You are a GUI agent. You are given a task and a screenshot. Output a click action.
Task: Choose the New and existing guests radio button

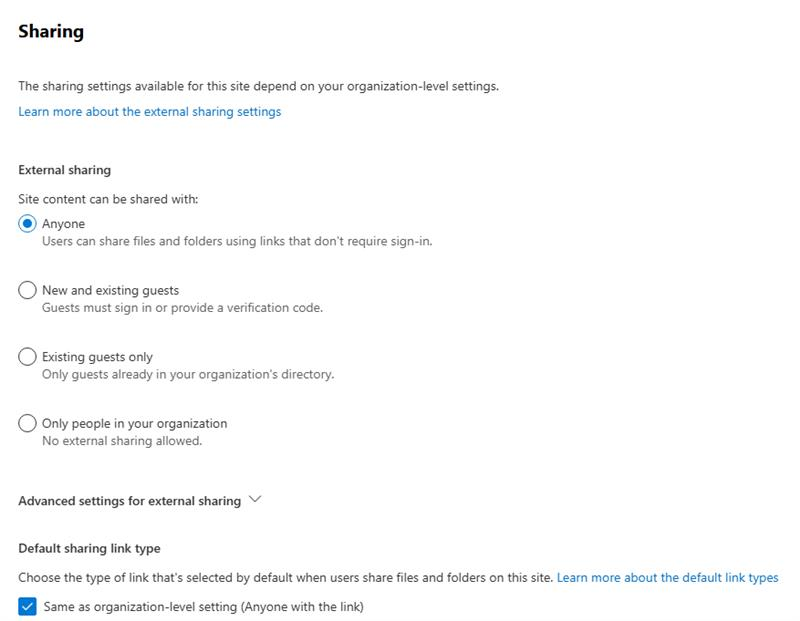pyautogui.click(x=27, y=290)
